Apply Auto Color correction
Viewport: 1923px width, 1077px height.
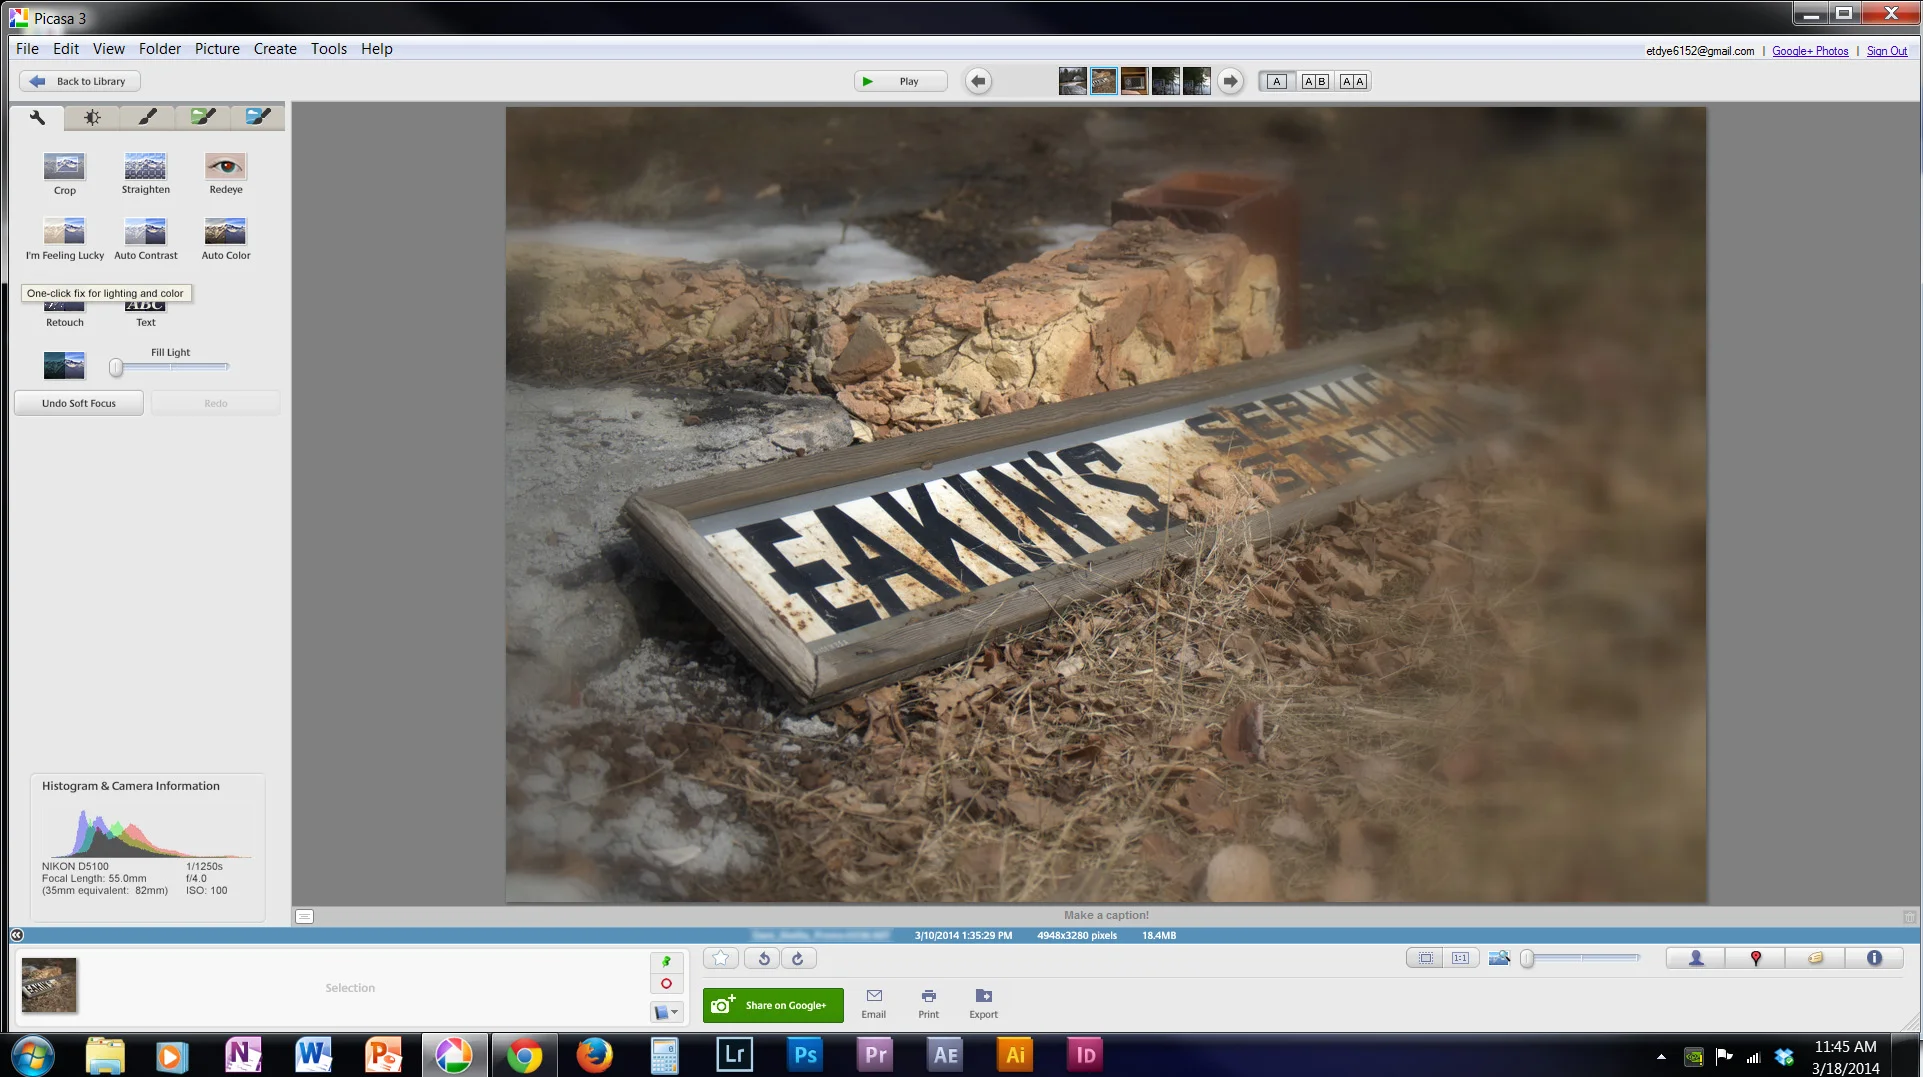tap(225, 239)
